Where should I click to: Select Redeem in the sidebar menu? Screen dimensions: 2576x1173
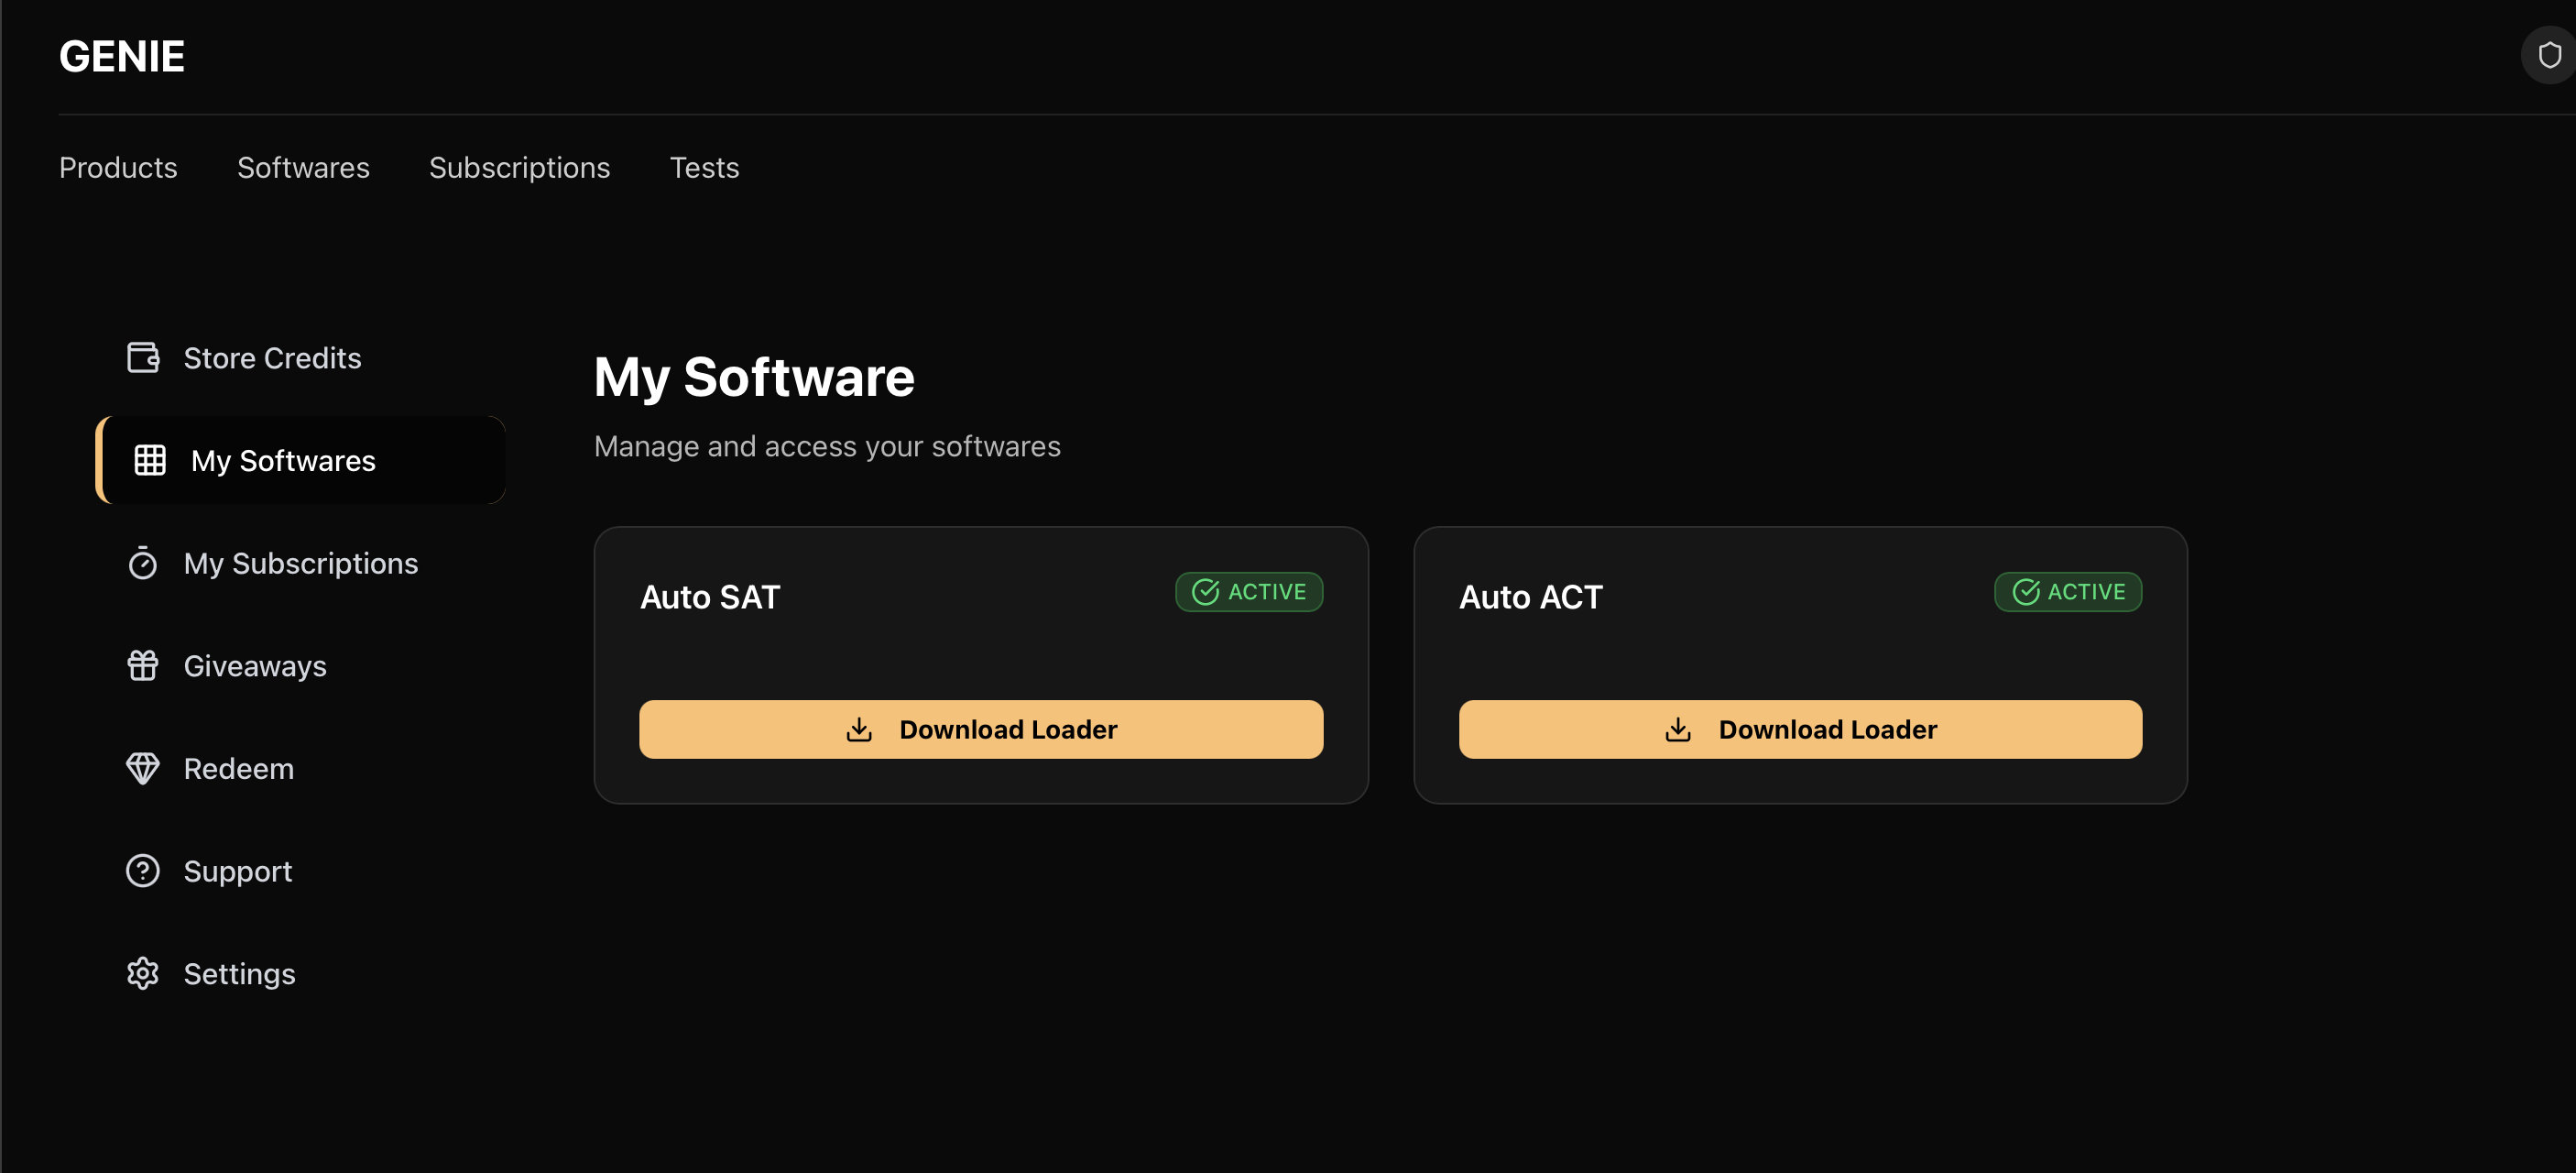click(x=239, y=769)
